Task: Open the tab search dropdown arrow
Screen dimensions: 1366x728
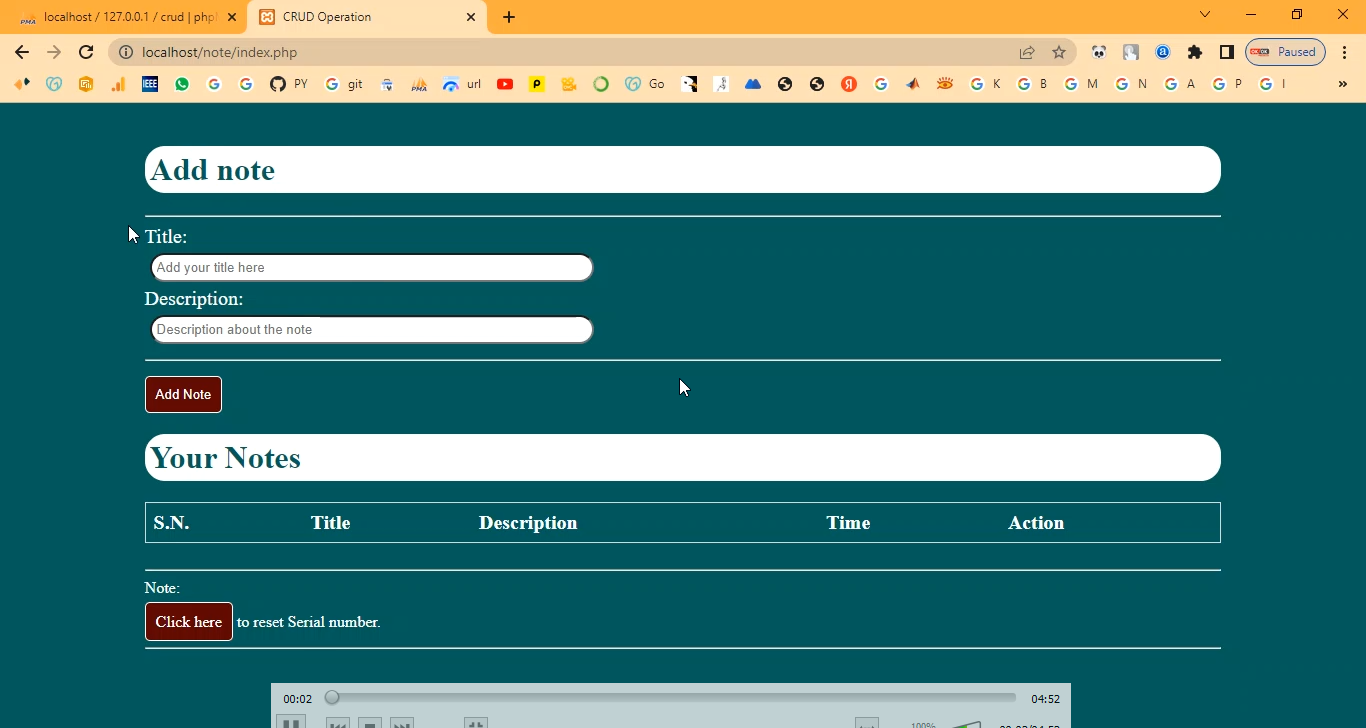Action: pos(1205,14)
